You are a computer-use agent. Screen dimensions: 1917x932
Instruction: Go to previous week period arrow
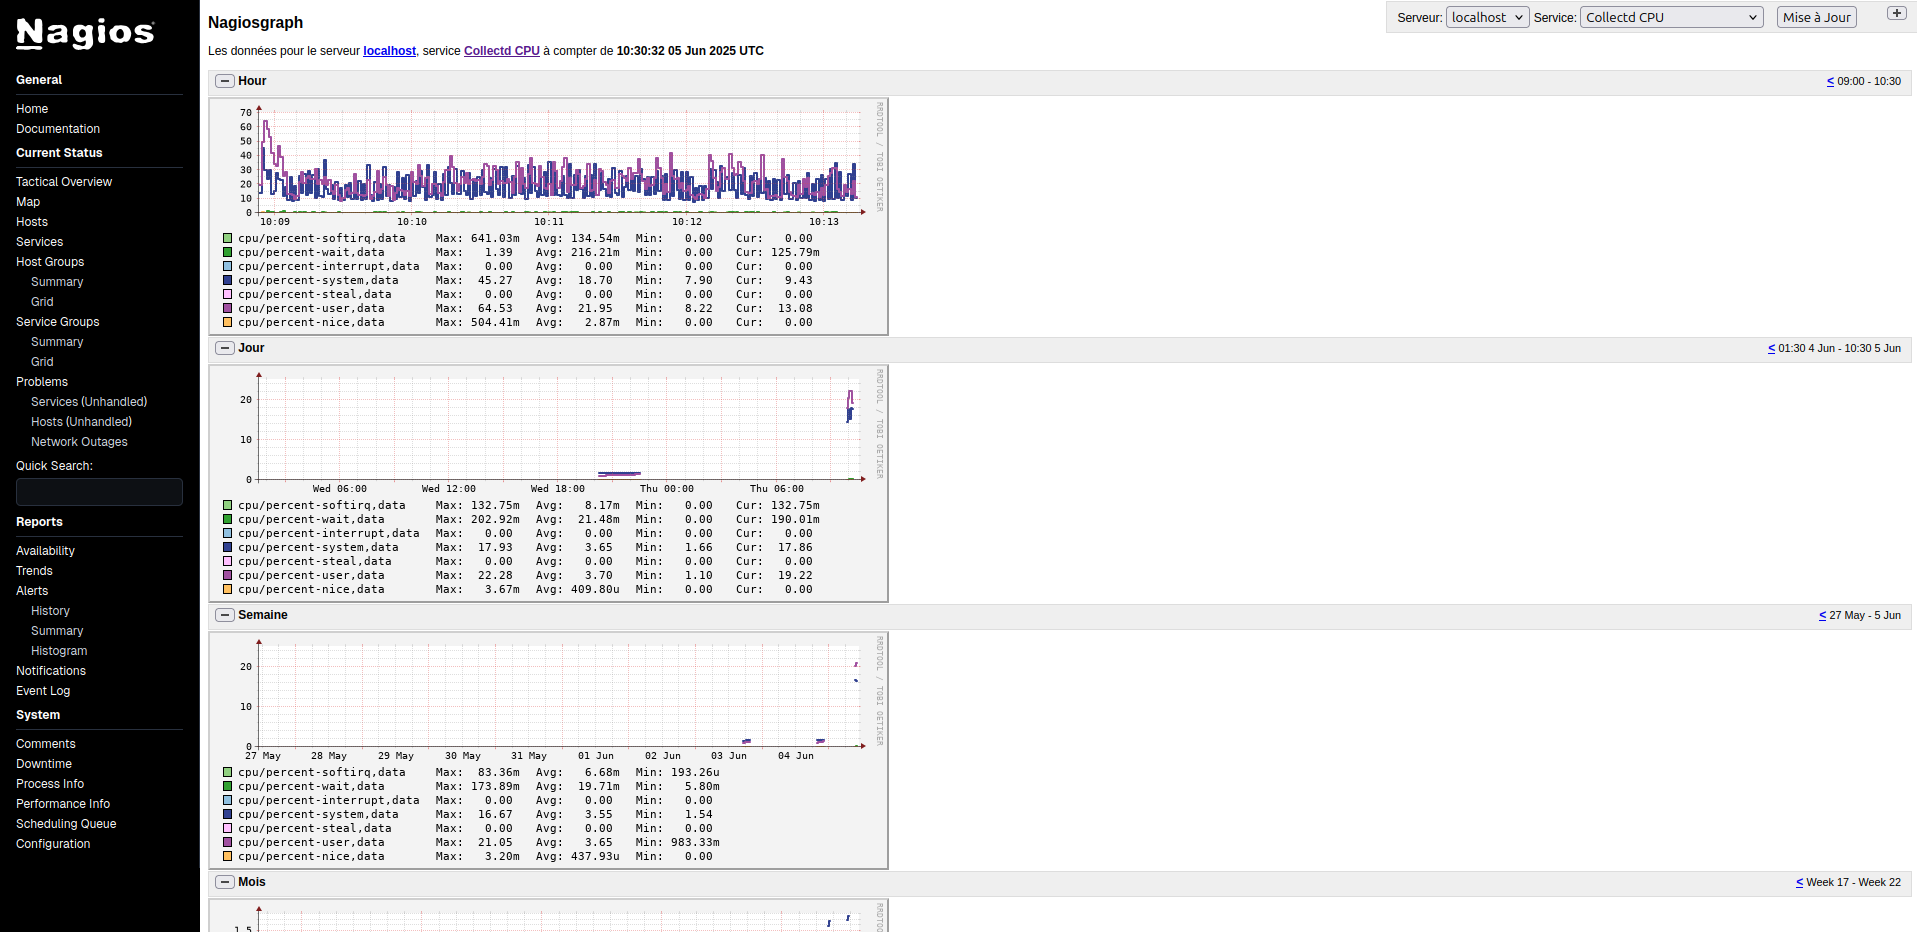click(1822, 616)
